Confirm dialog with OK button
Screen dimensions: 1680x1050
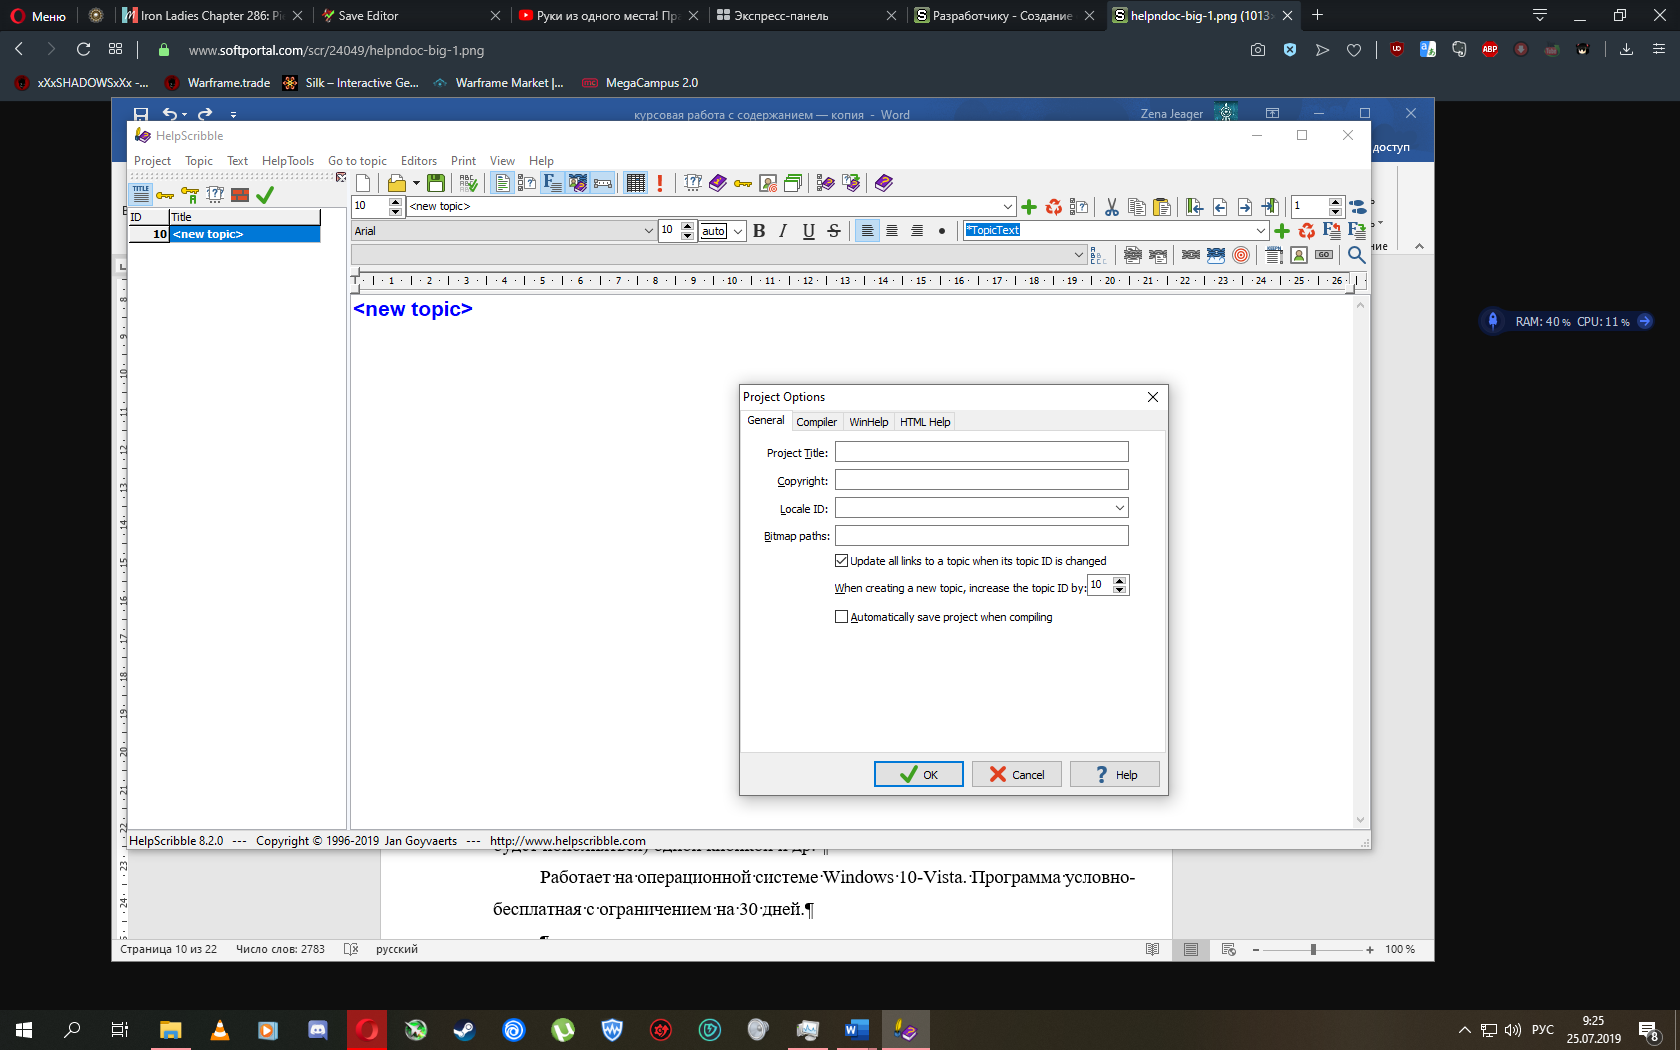coord(919,774)
